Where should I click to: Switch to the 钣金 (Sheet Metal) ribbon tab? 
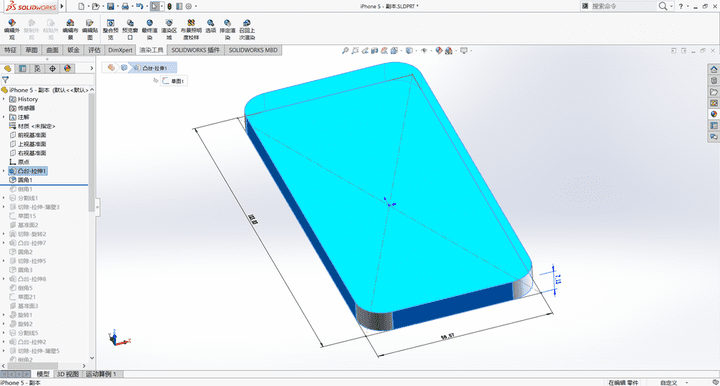(x=73, y=50)
